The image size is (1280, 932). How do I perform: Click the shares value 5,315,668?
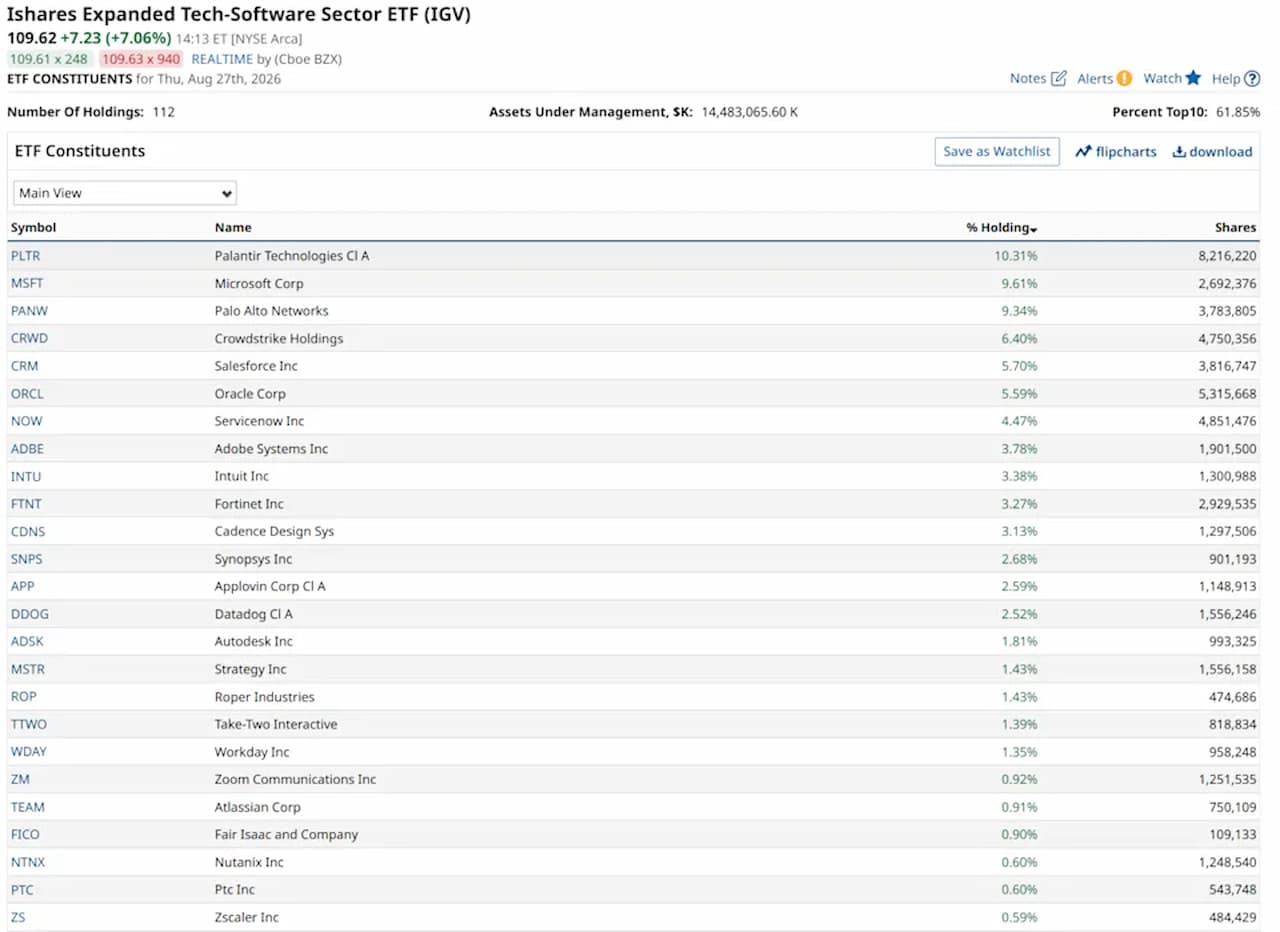(1227, 394)
